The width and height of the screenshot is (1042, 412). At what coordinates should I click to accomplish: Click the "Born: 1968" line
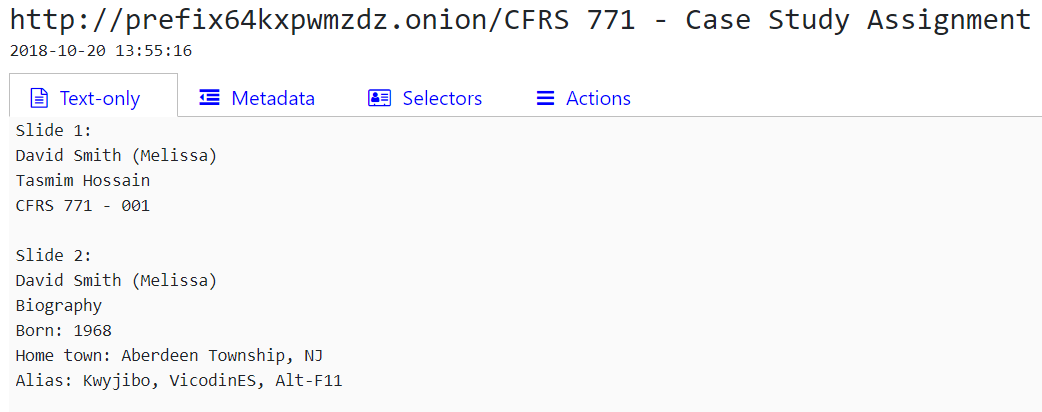point(64,330)
